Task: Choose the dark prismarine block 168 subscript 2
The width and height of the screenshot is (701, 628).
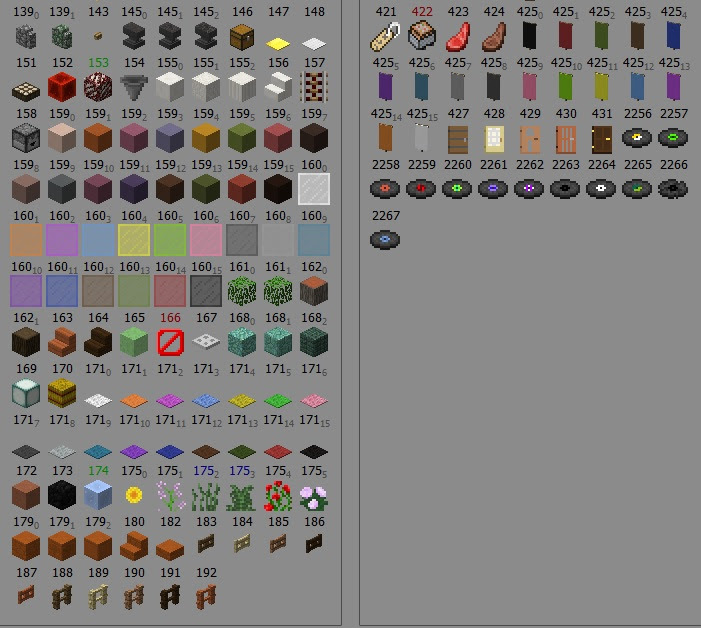Action: [314, 342]
